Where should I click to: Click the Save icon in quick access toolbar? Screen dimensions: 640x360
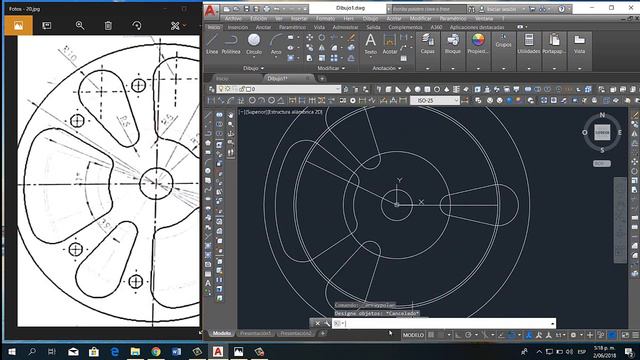(x=247, y=9)
